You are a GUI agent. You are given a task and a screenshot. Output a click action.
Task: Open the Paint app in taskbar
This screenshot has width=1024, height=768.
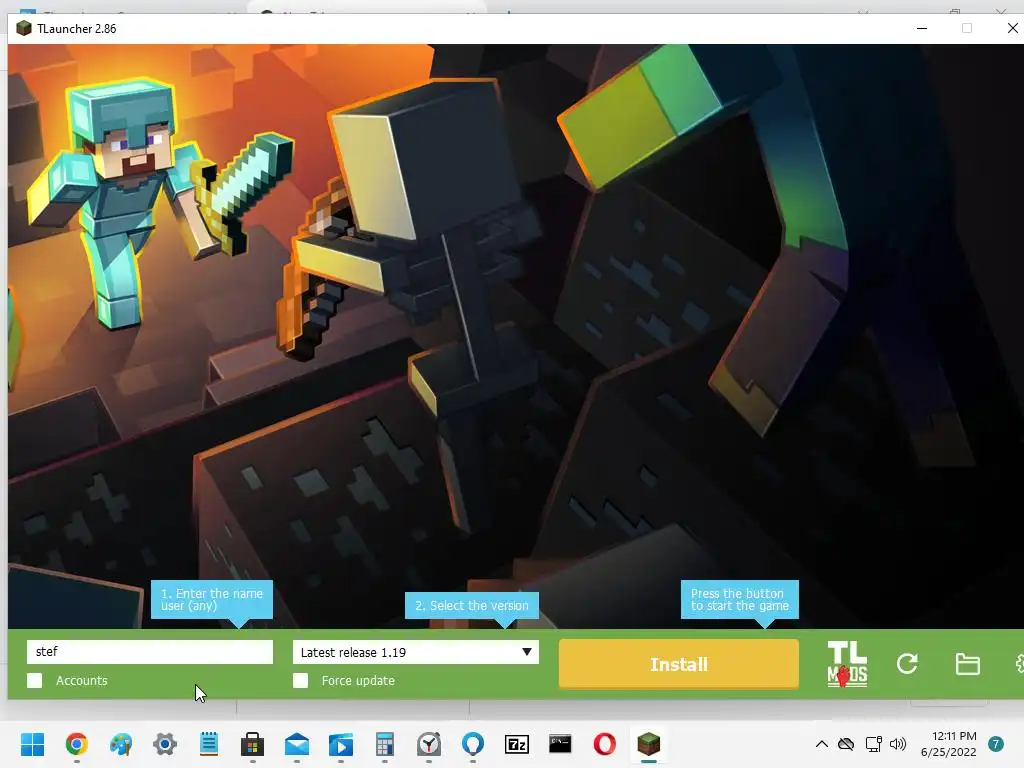tap(121, 744)
